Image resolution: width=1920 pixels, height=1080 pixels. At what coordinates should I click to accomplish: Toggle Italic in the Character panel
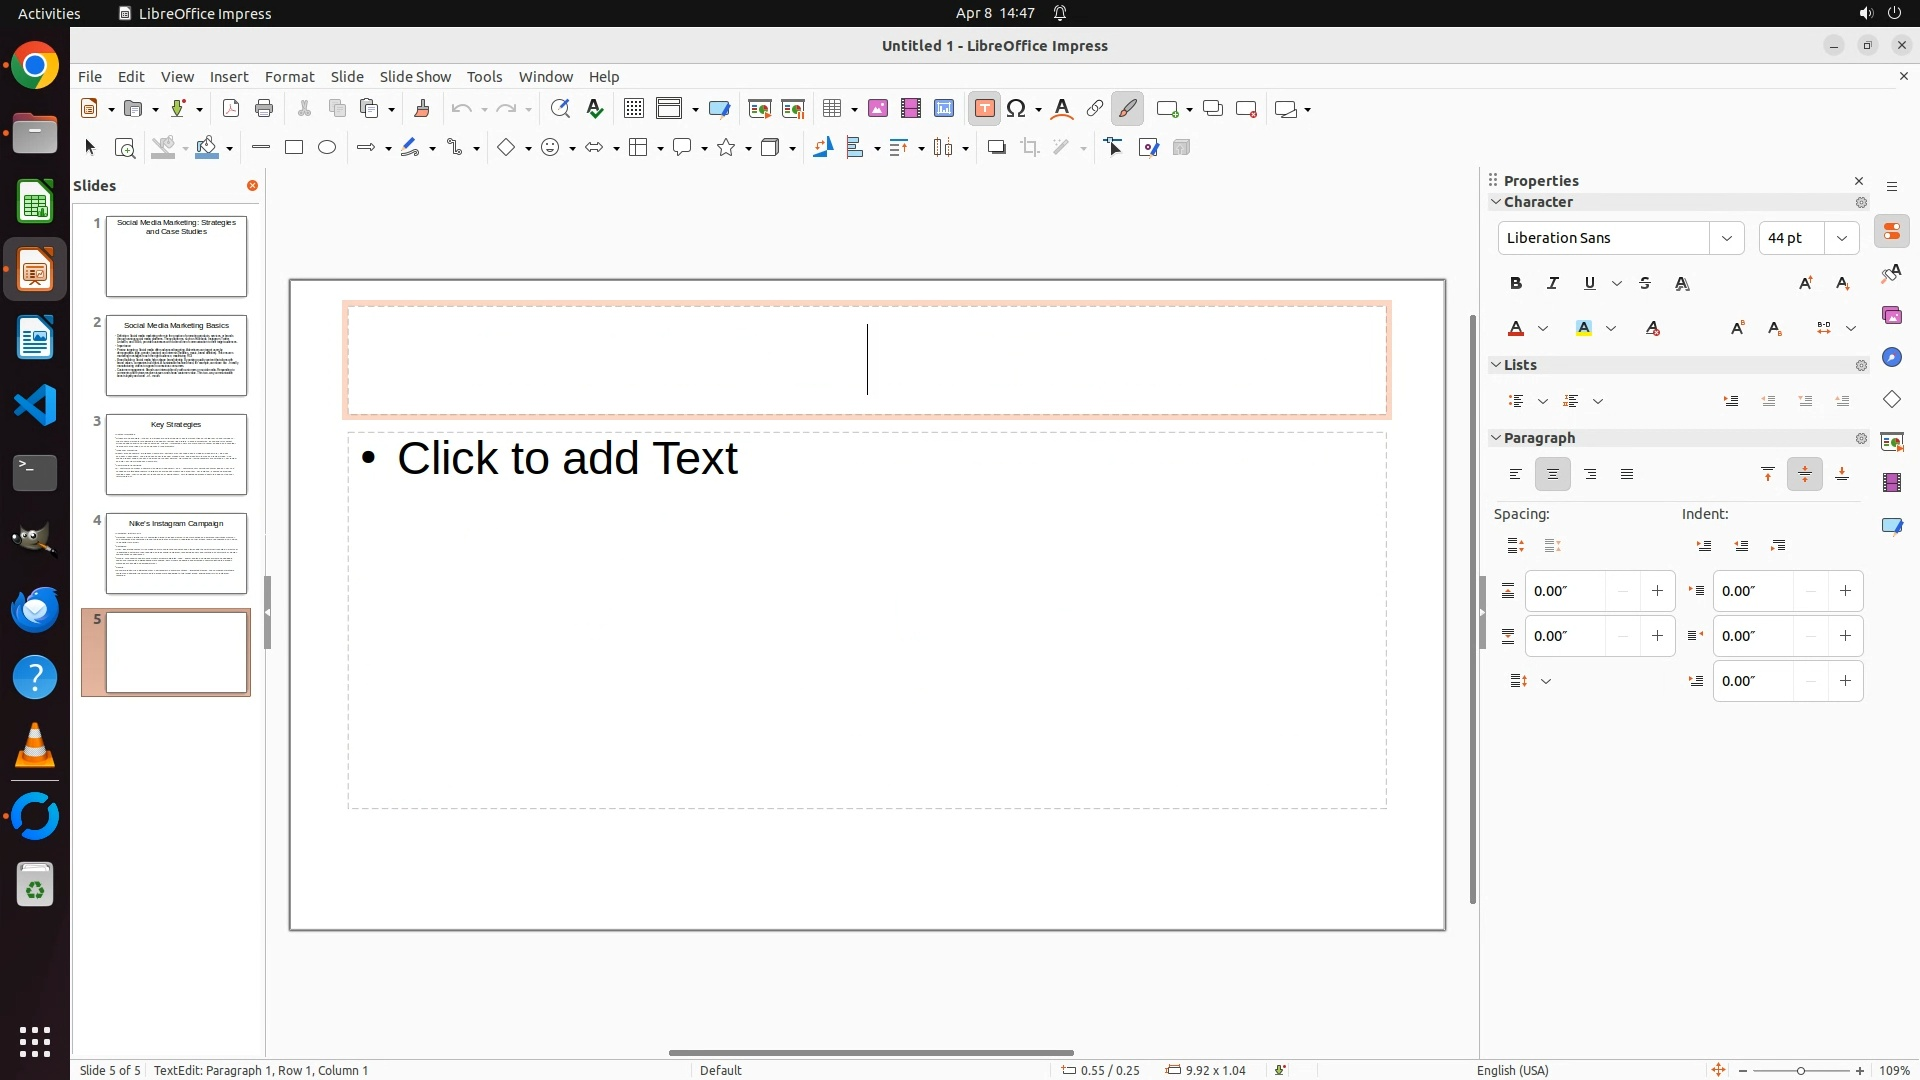click(x=1553, y=284)
